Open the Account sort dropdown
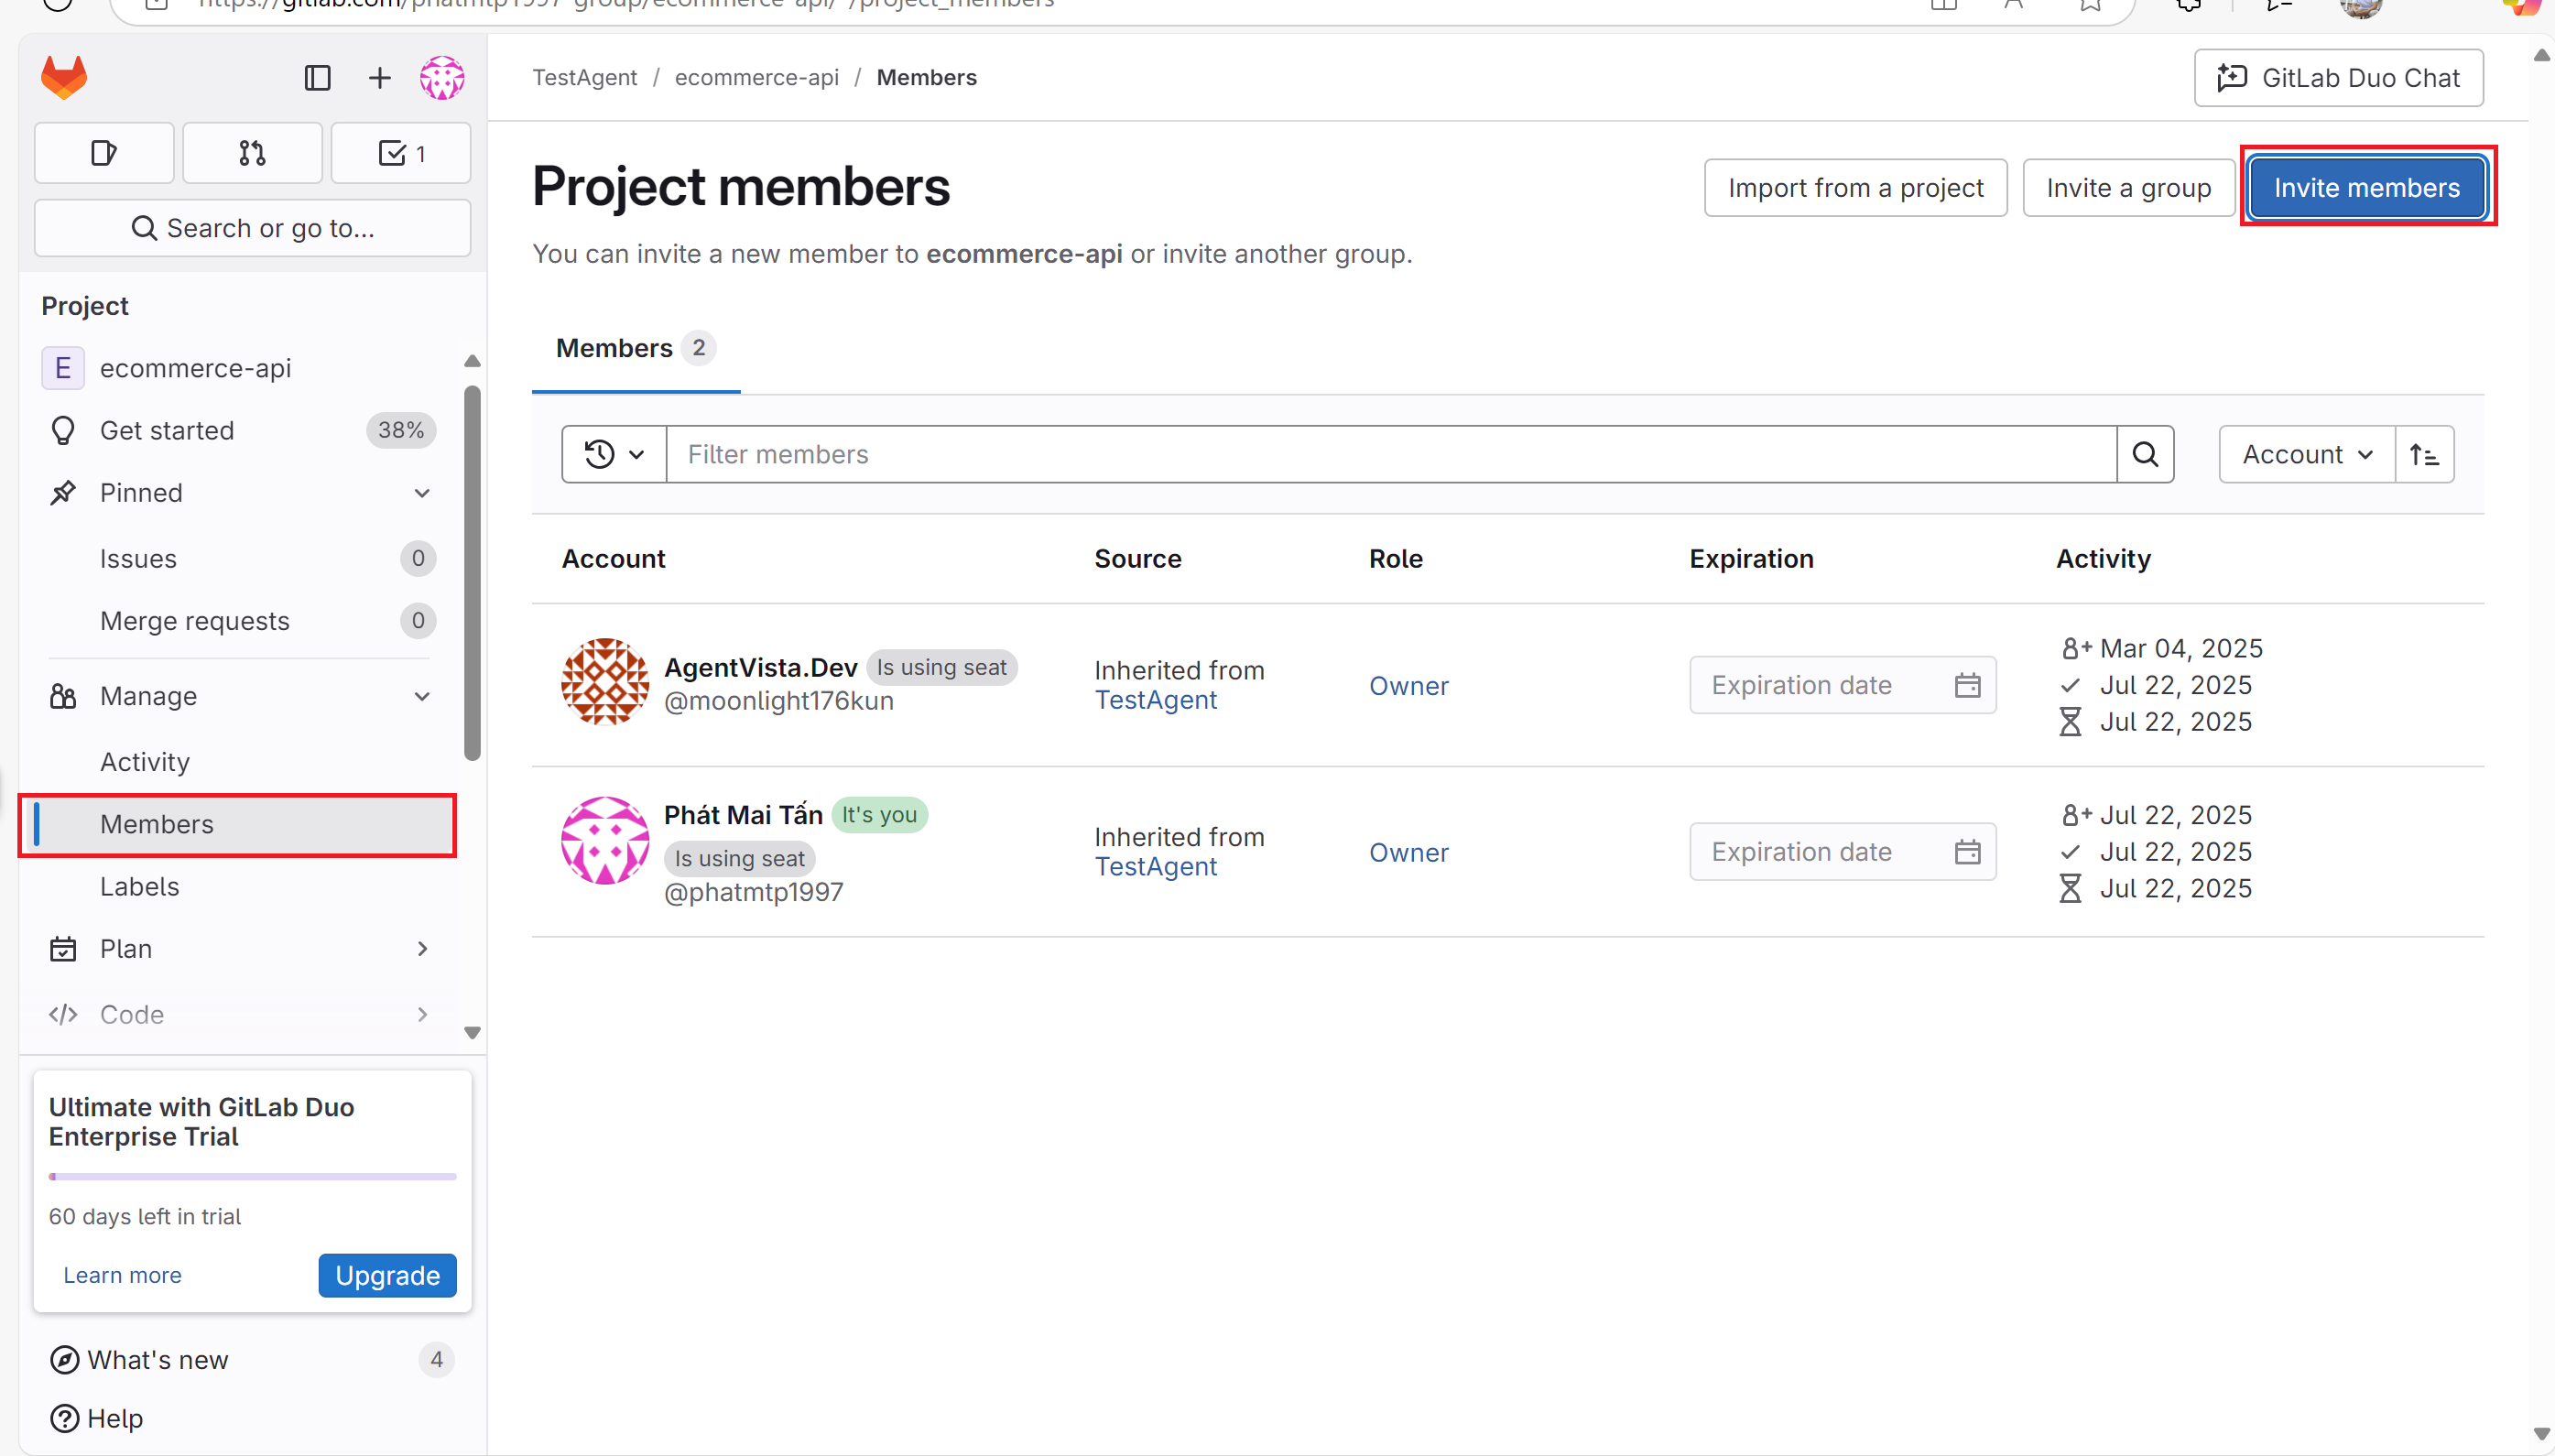Viewport: 2555px width, 1456px height. [2306, 454]
